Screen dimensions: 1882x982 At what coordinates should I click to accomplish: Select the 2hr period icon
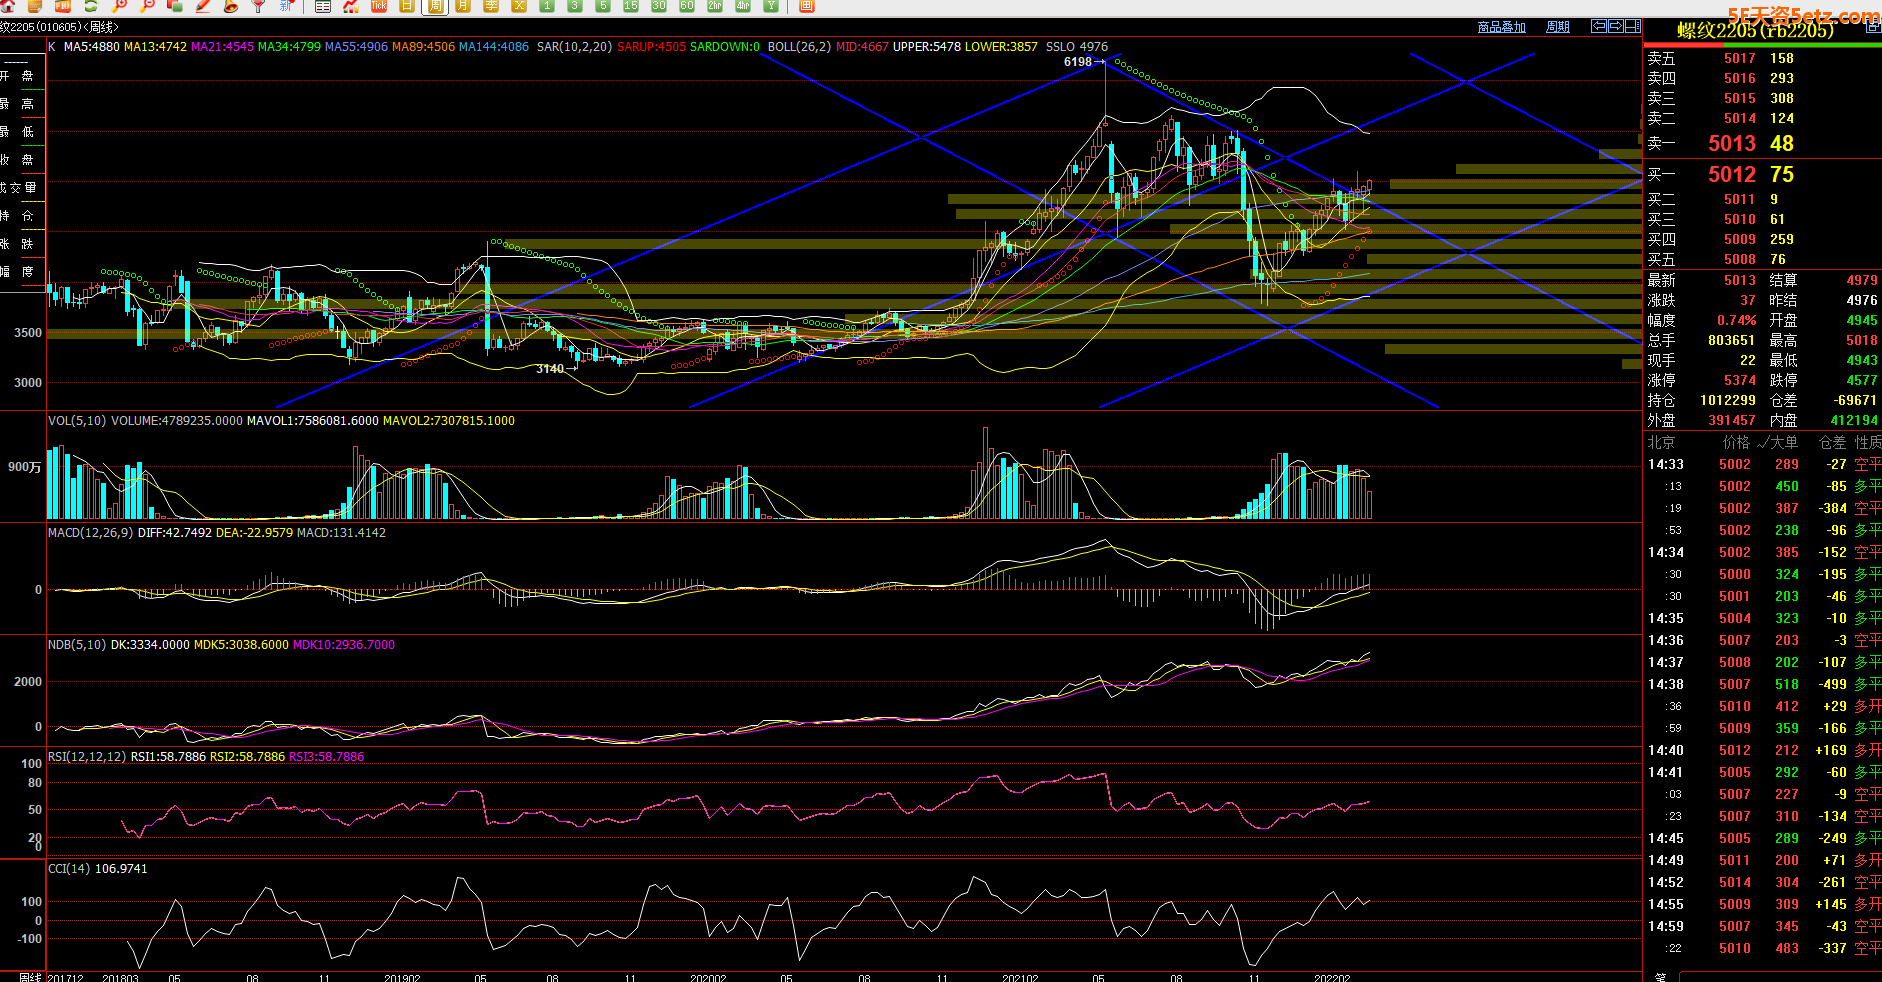[715, 5]
